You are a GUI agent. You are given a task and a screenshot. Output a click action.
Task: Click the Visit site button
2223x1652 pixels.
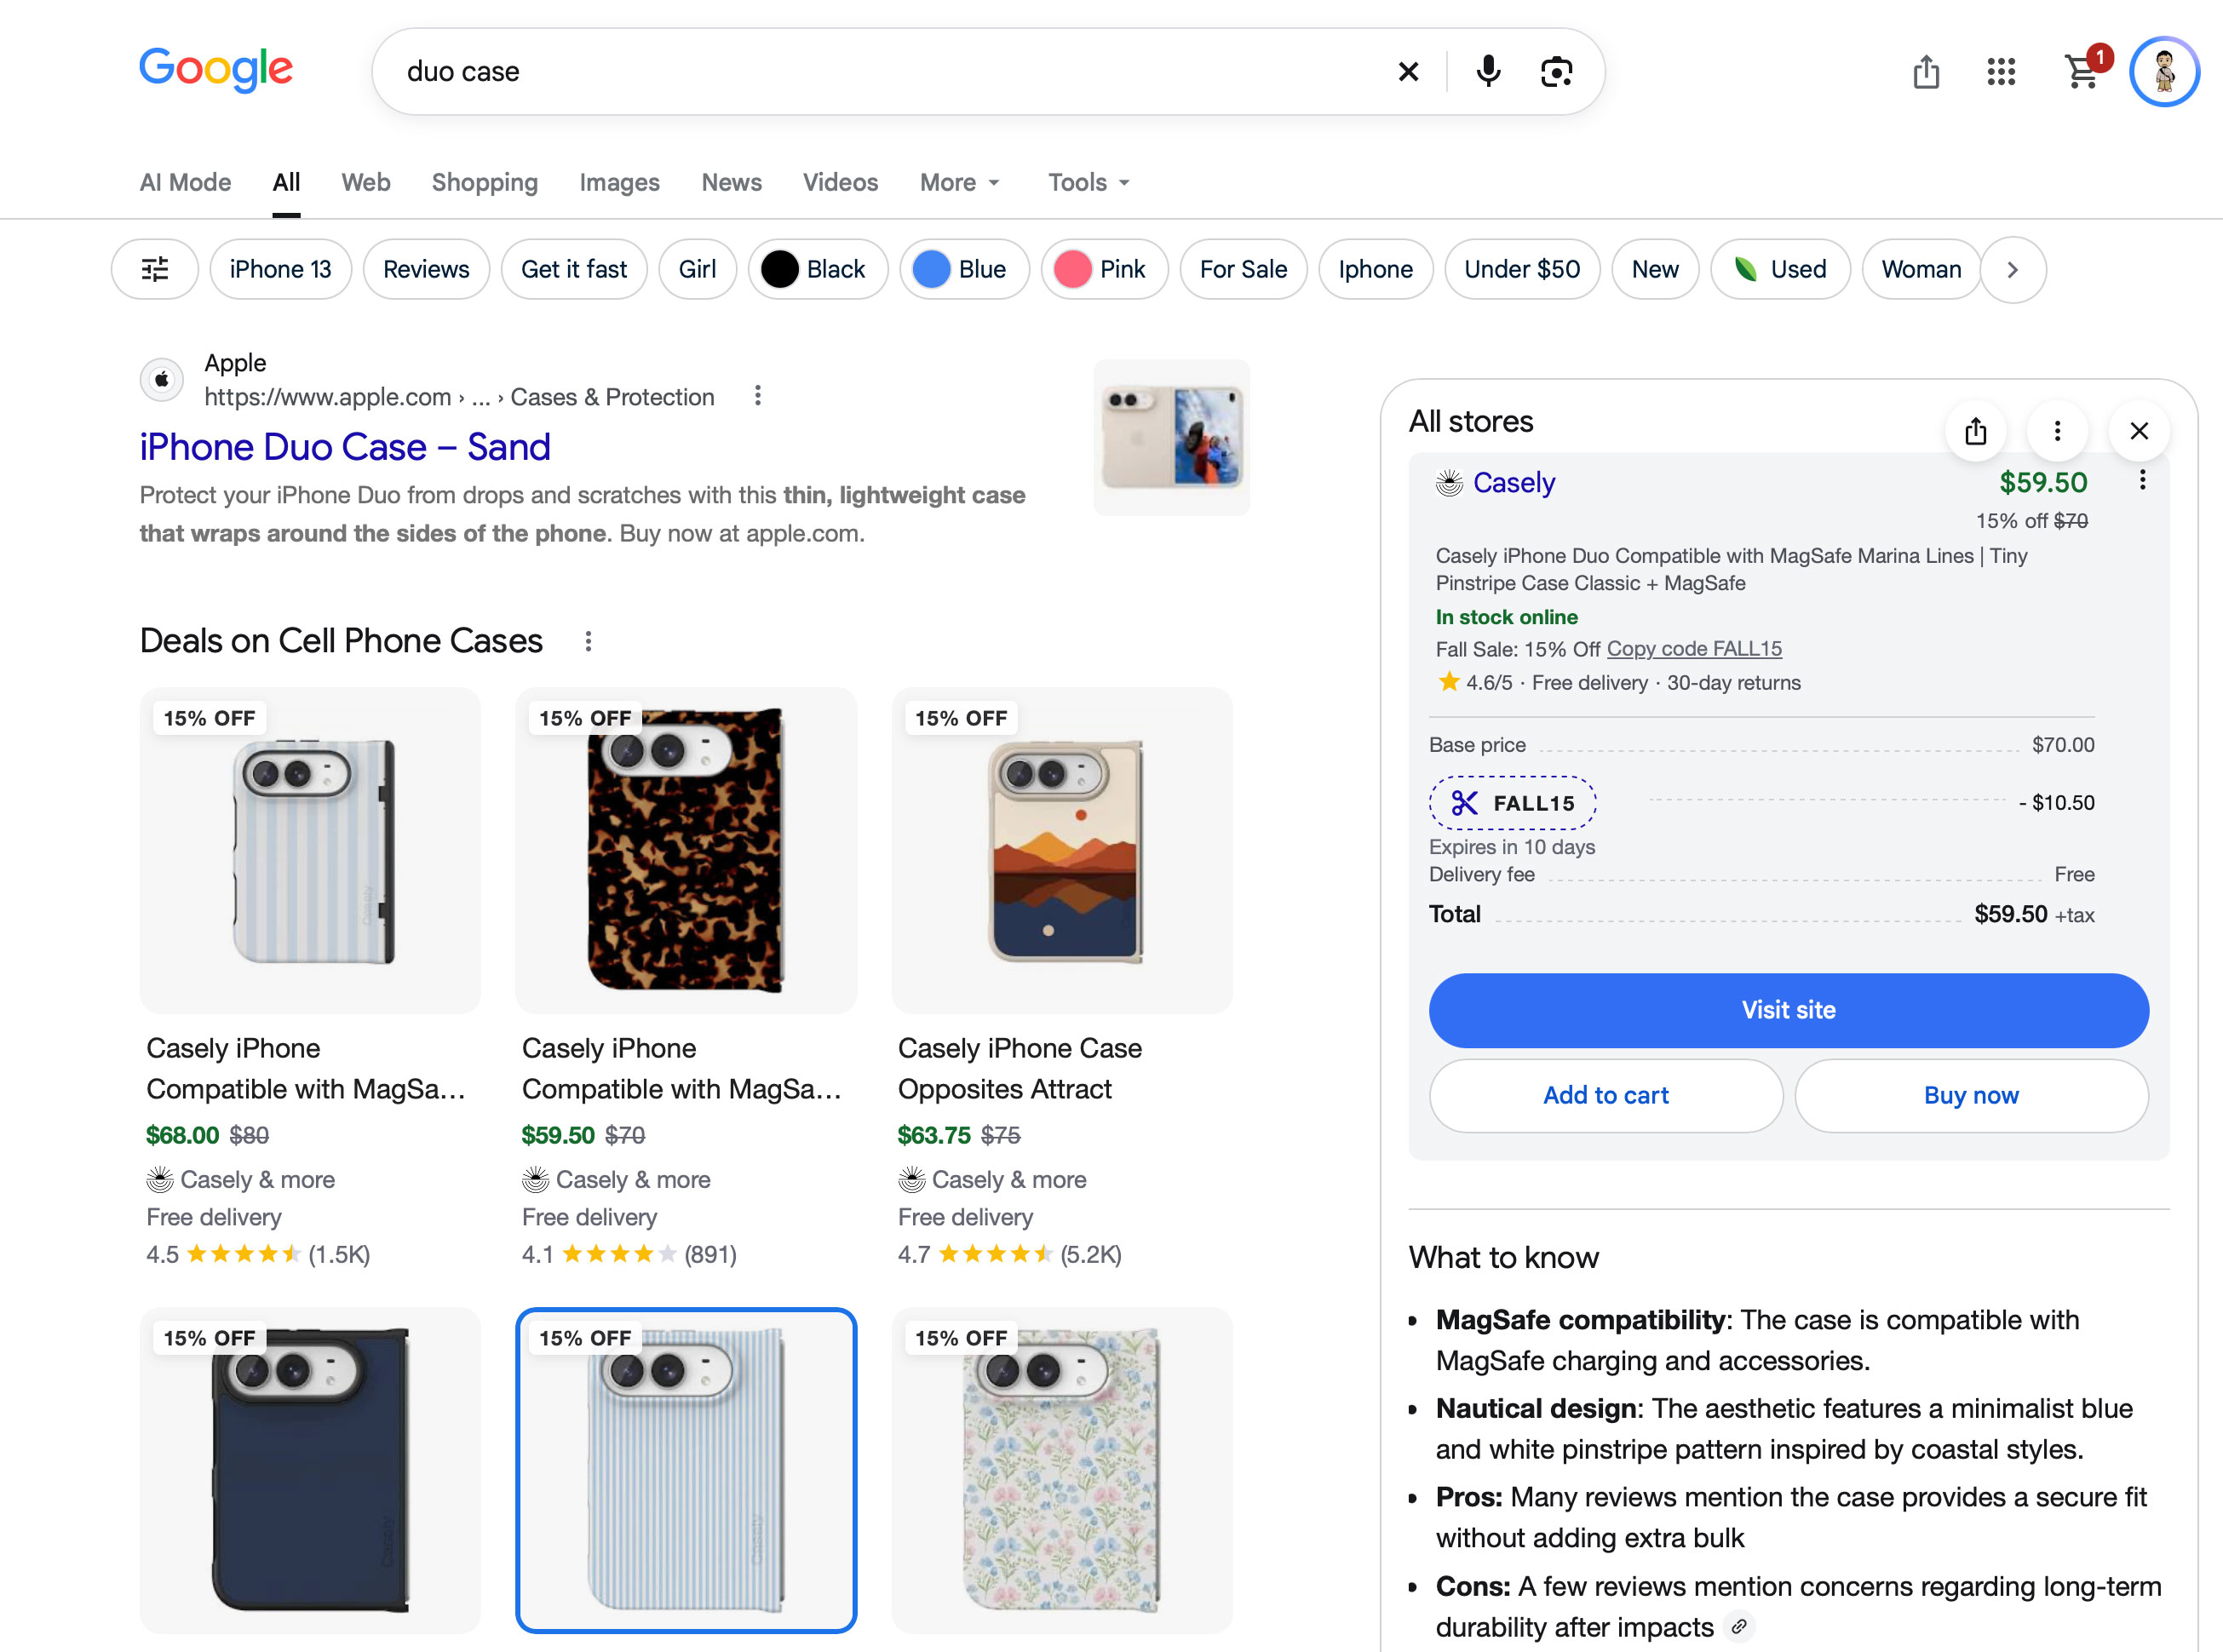(1788, 1010)
